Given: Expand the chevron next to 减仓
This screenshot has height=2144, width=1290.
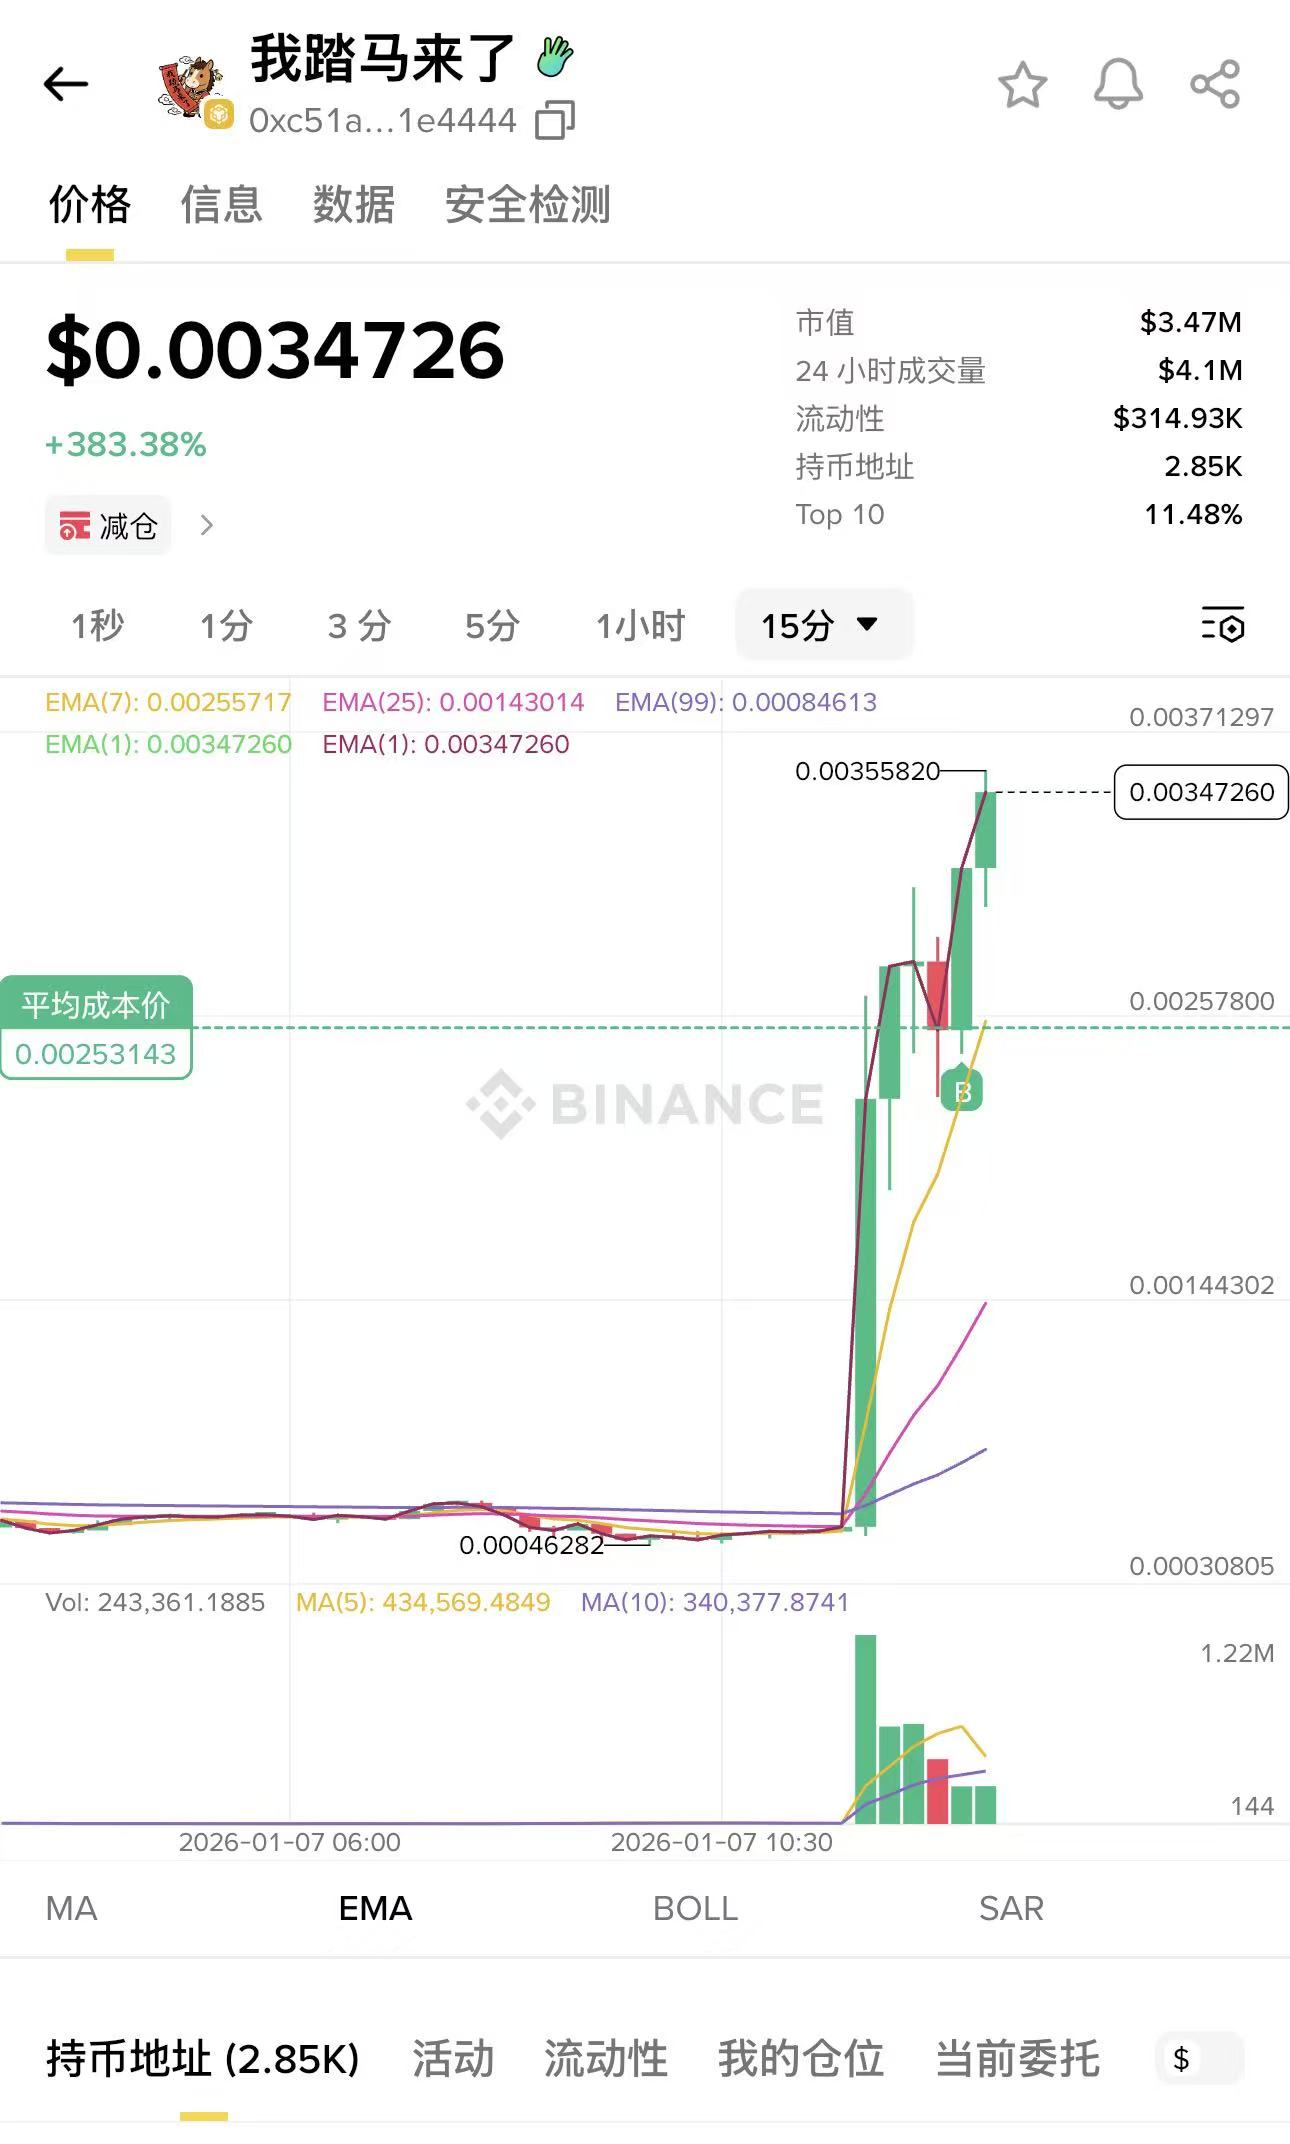Looking at the screenshot, I should pos(206,525).
